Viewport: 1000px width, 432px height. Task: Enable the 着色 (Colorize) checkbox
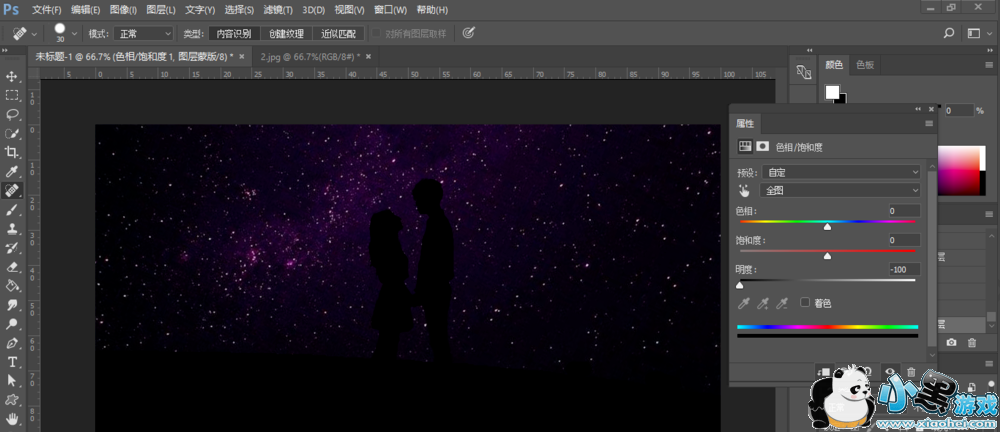pos(805,303)
